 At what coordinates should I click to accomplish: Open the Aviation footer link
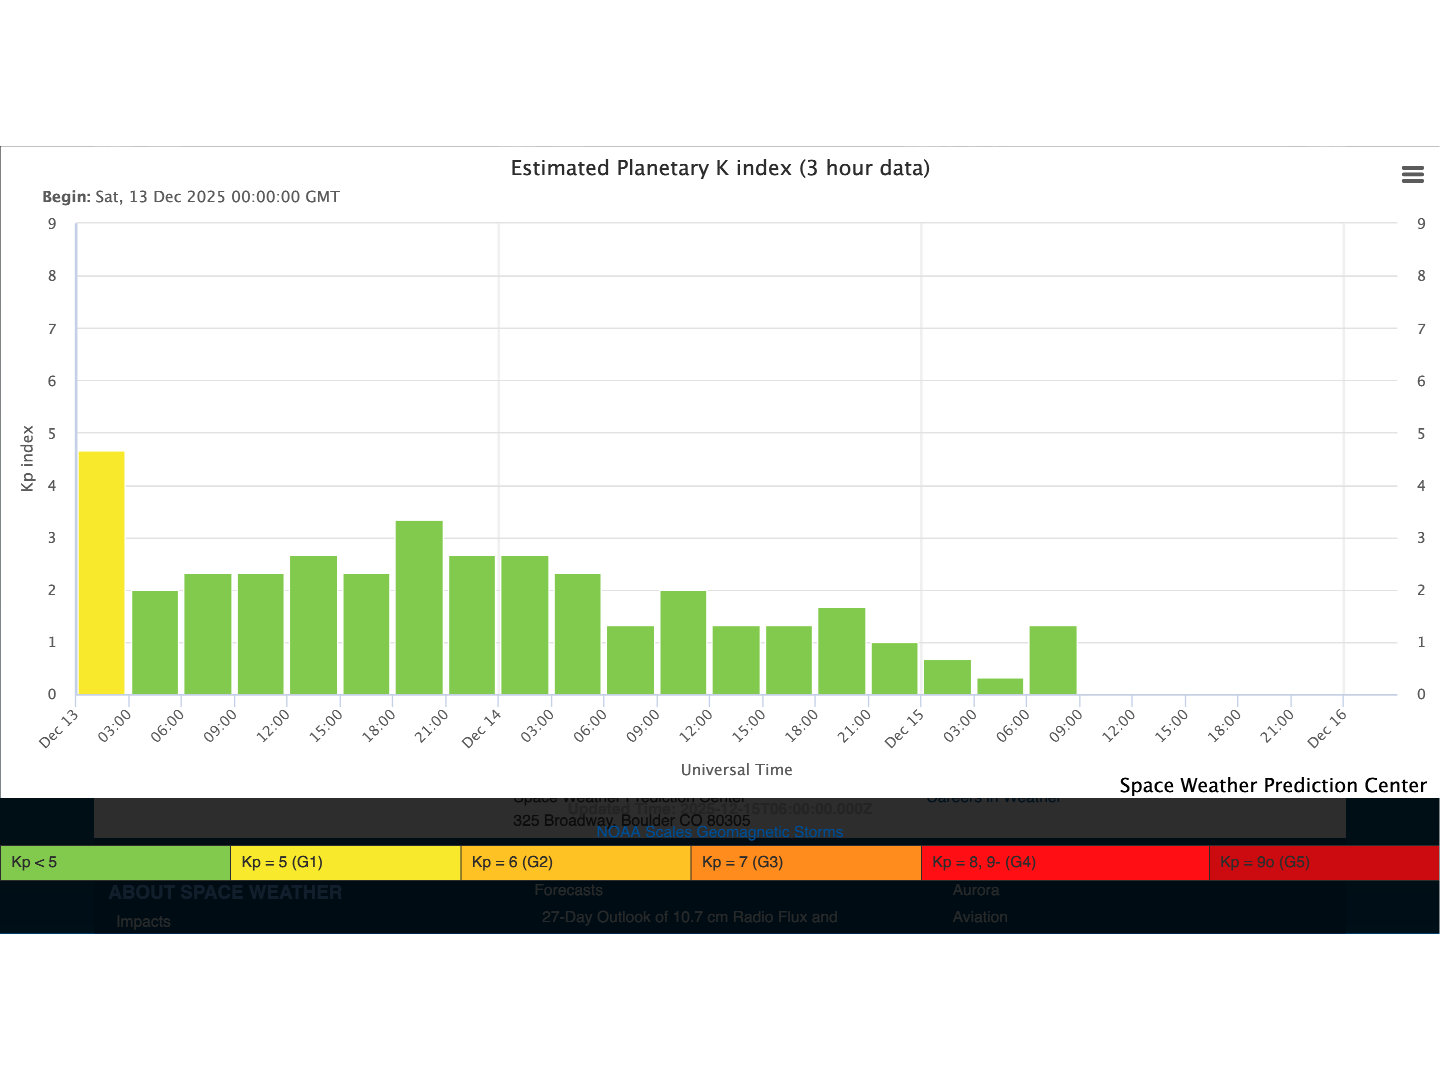979,917
